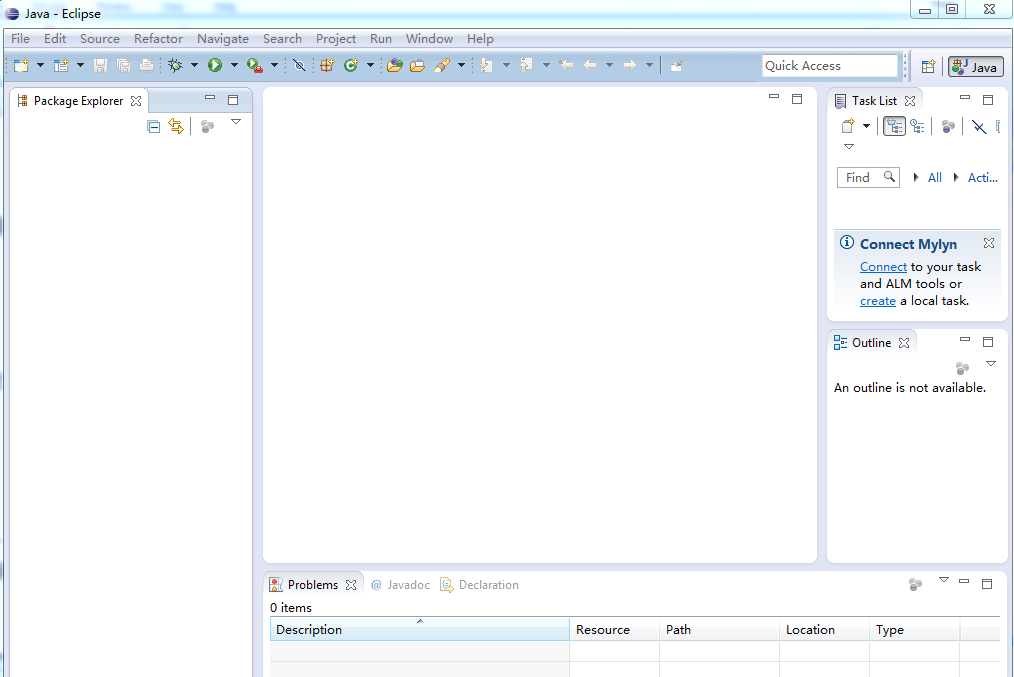Click the Previous Annotation icon
The width and height of the screenshot is (1014, 677).
526,65
